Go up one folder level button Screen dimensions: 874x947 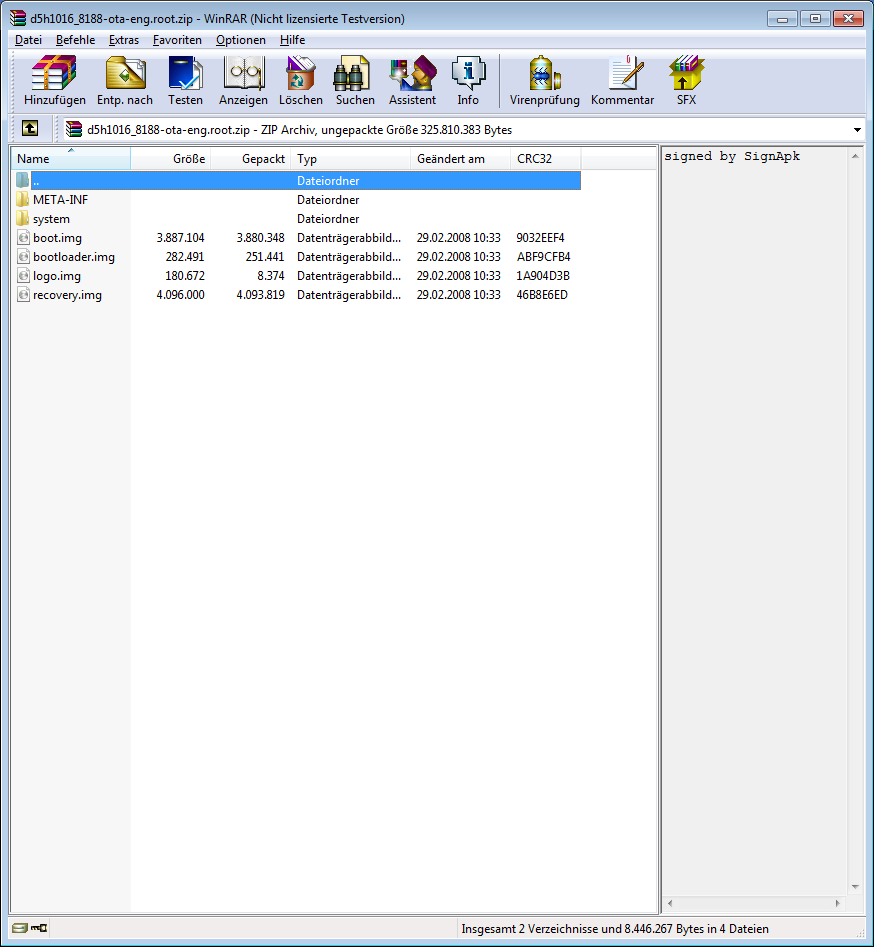coord(30,129)
